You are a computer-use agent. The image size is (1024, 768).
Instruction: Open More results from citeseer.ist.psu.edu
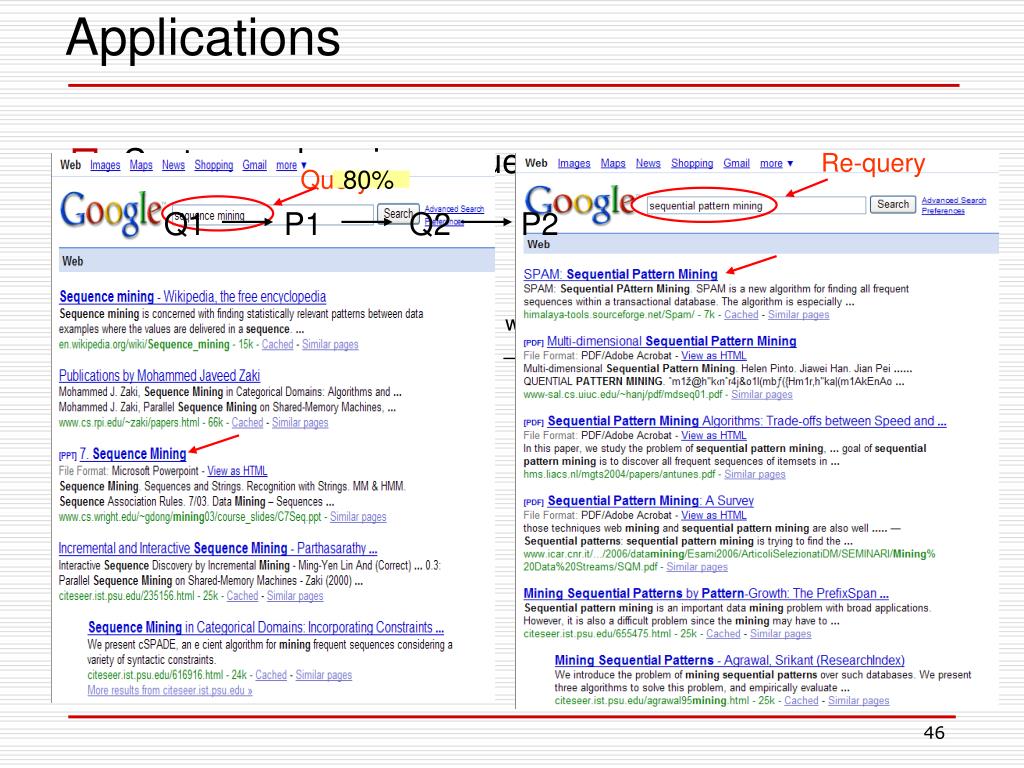(170, 690)
